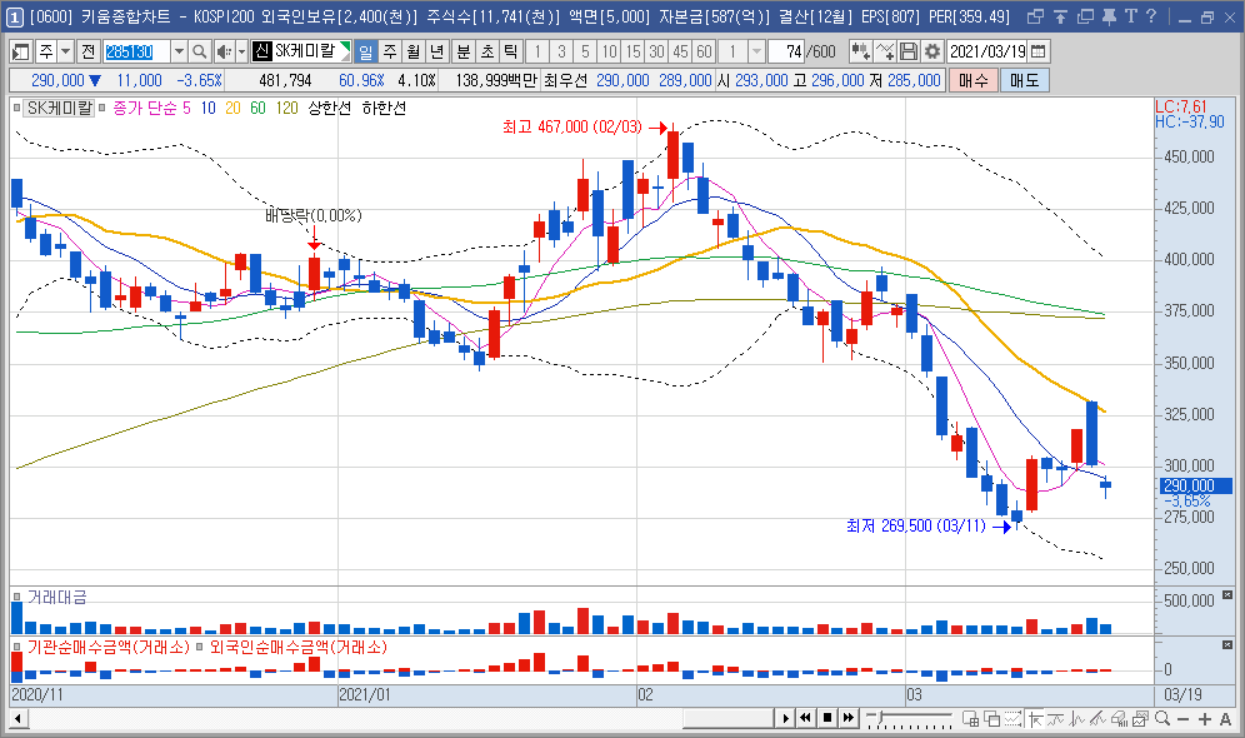Click the line-draw chart icon beside the save disk
This screenshot has width=1245, height=738.
coord(884,52)
